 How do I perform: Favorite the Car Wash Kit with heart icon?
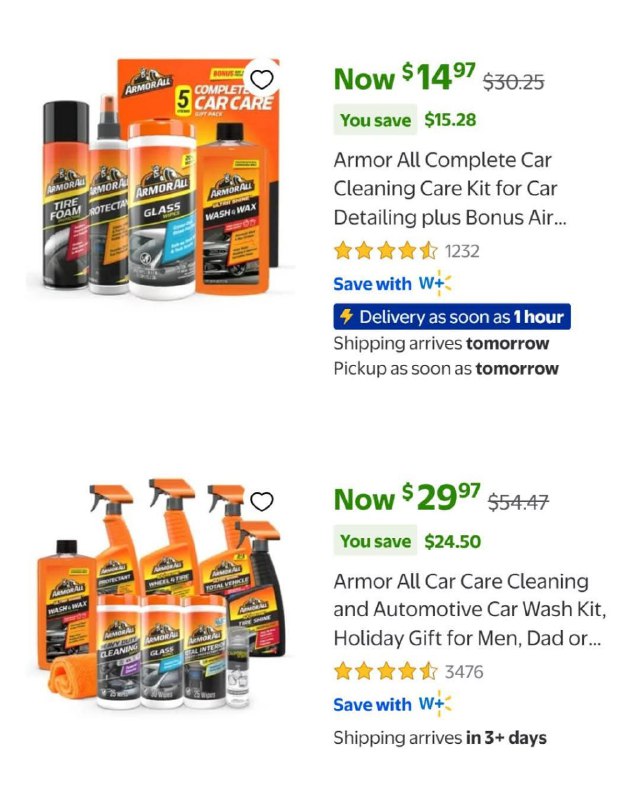[262, 501]
